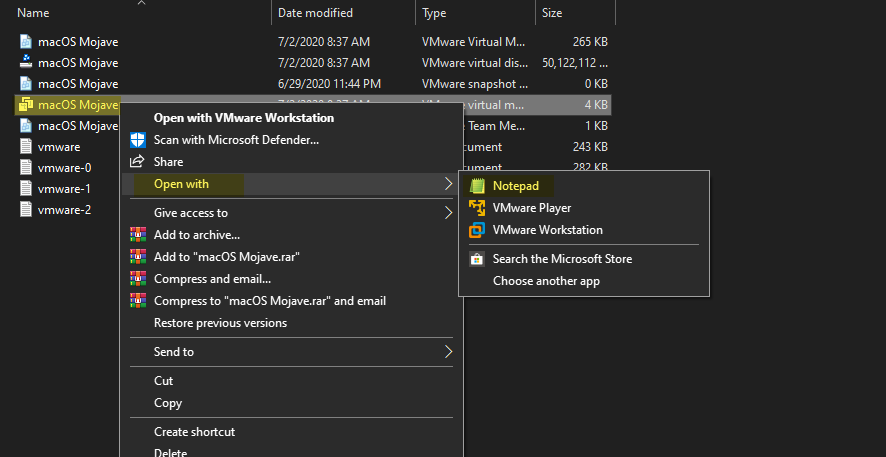Click the Microsoft Defender shield icon
Viewport: 886px width, 457px height.
tap(138, 140)
